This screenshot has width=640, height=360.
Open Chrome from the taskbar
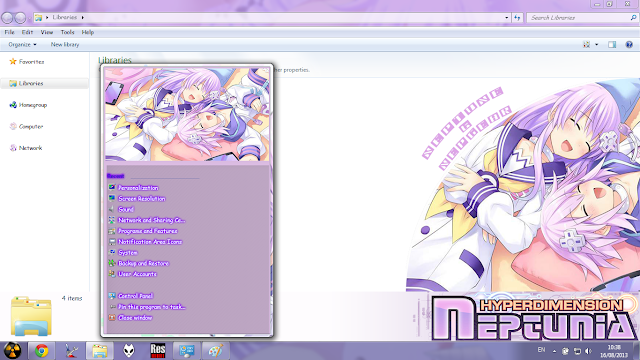[41, 351]
